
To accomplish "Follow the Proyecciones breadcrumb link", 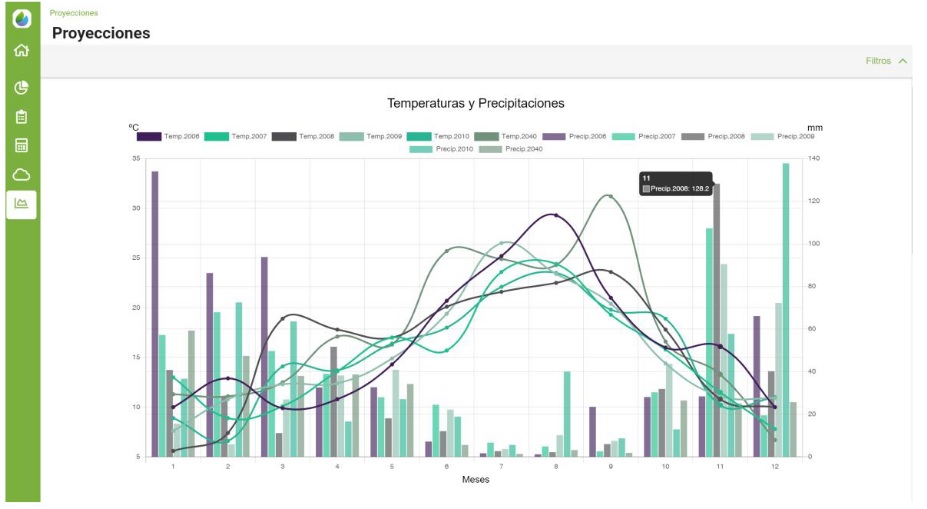I will (74, 13).
